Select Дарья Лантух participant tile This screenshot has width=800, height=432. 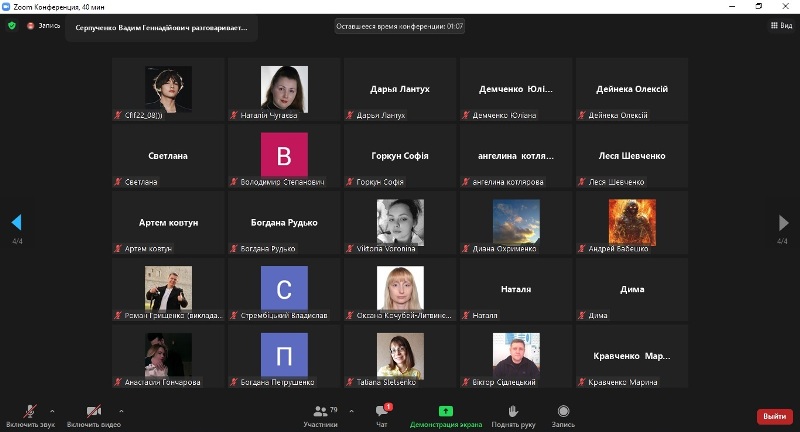[x=400, y=89]
